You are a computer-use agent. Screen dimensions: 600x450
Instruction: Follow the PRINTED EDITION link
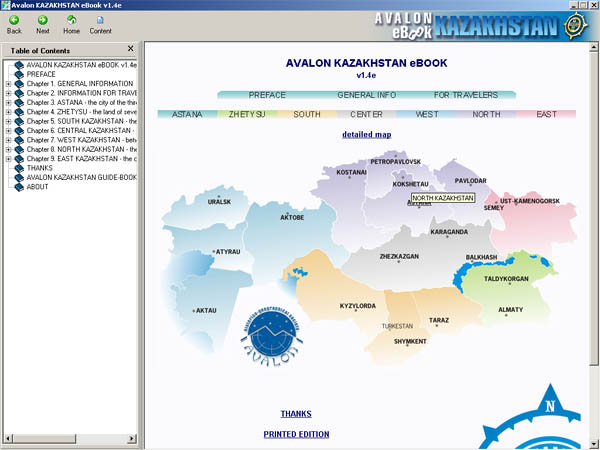[297, 434]
